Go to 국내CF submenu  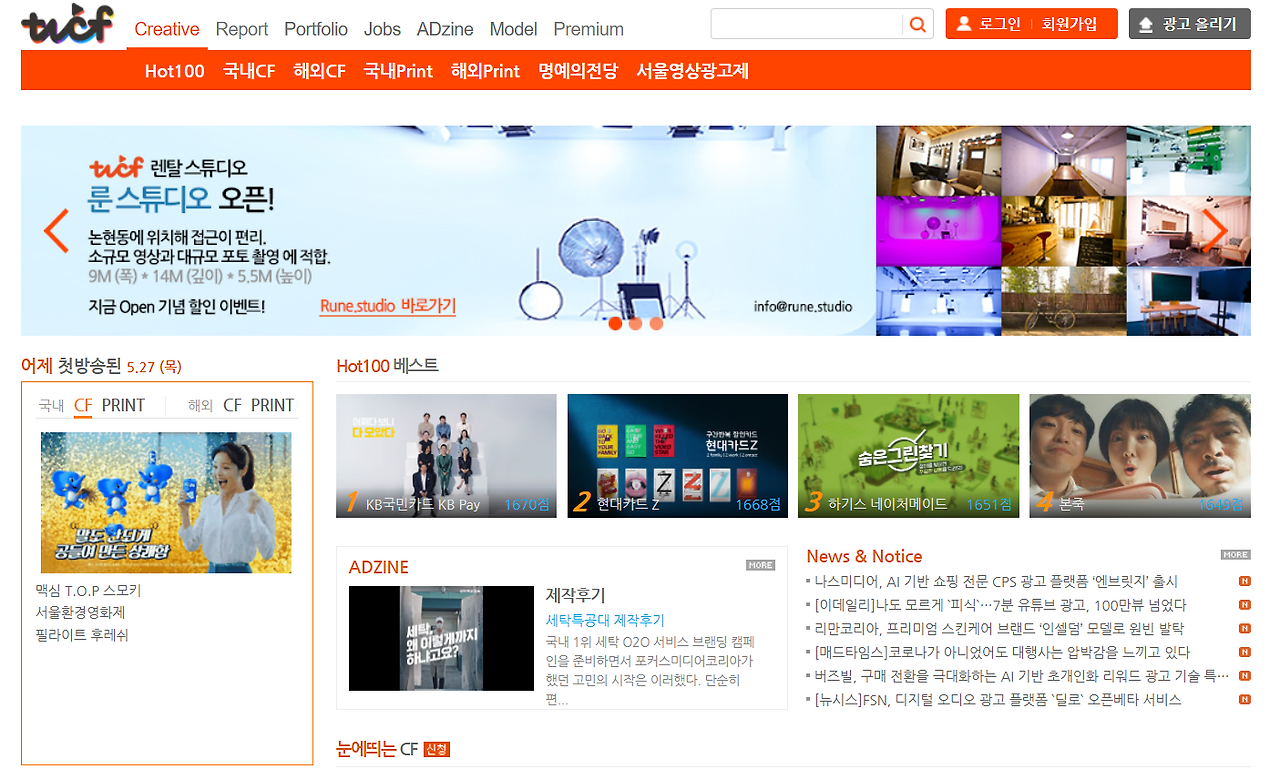click(249, 71)
